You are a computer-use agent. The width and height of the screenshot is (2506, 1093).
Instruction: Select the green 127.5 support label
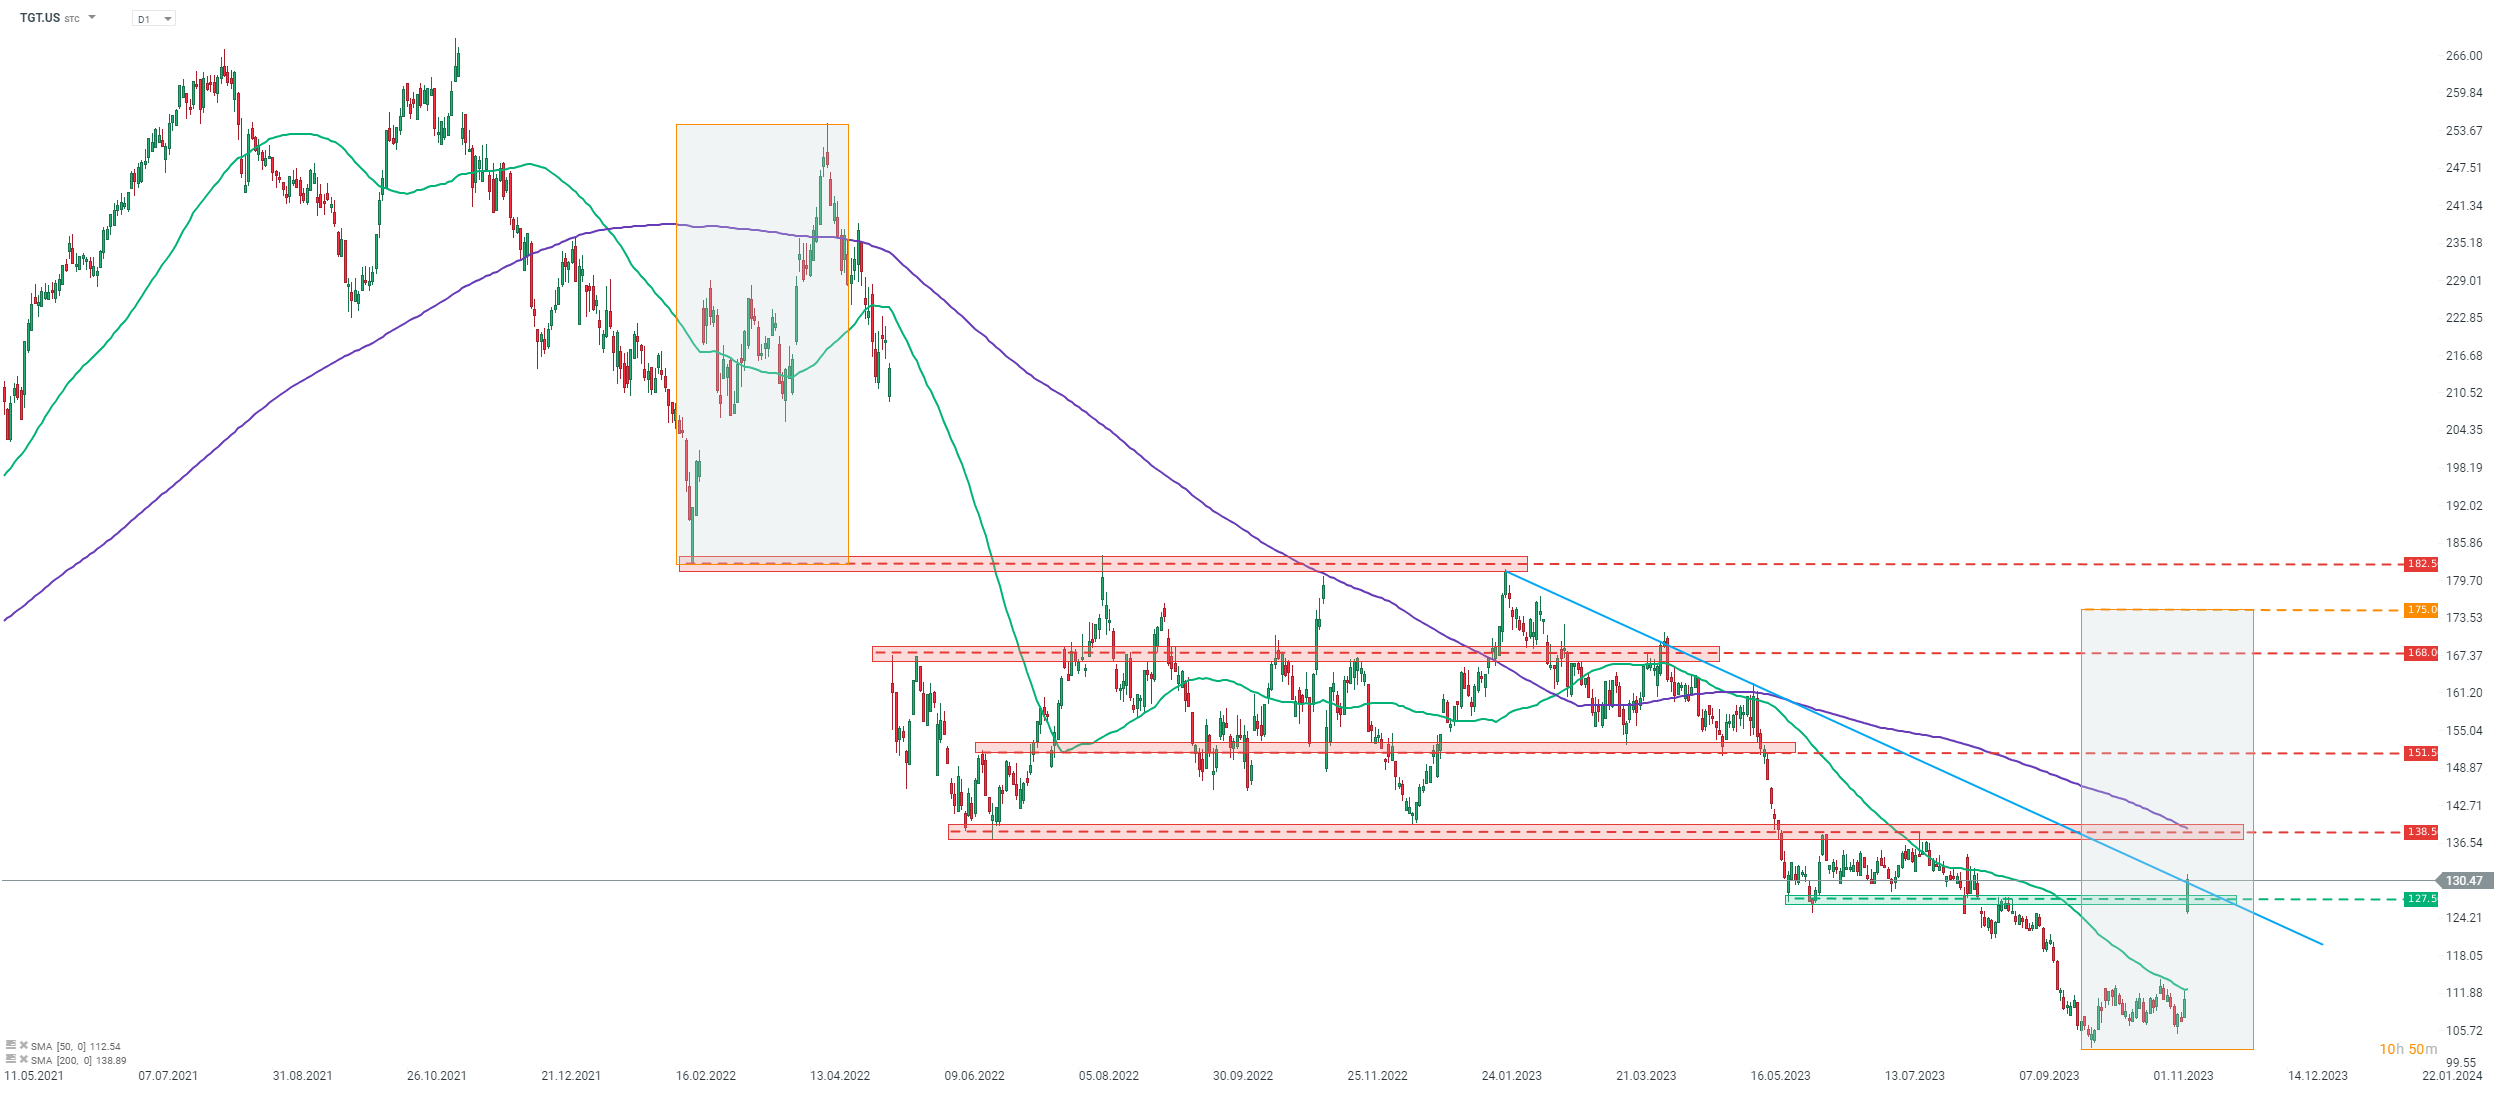pyautogui.click(x=2420, y=899)
